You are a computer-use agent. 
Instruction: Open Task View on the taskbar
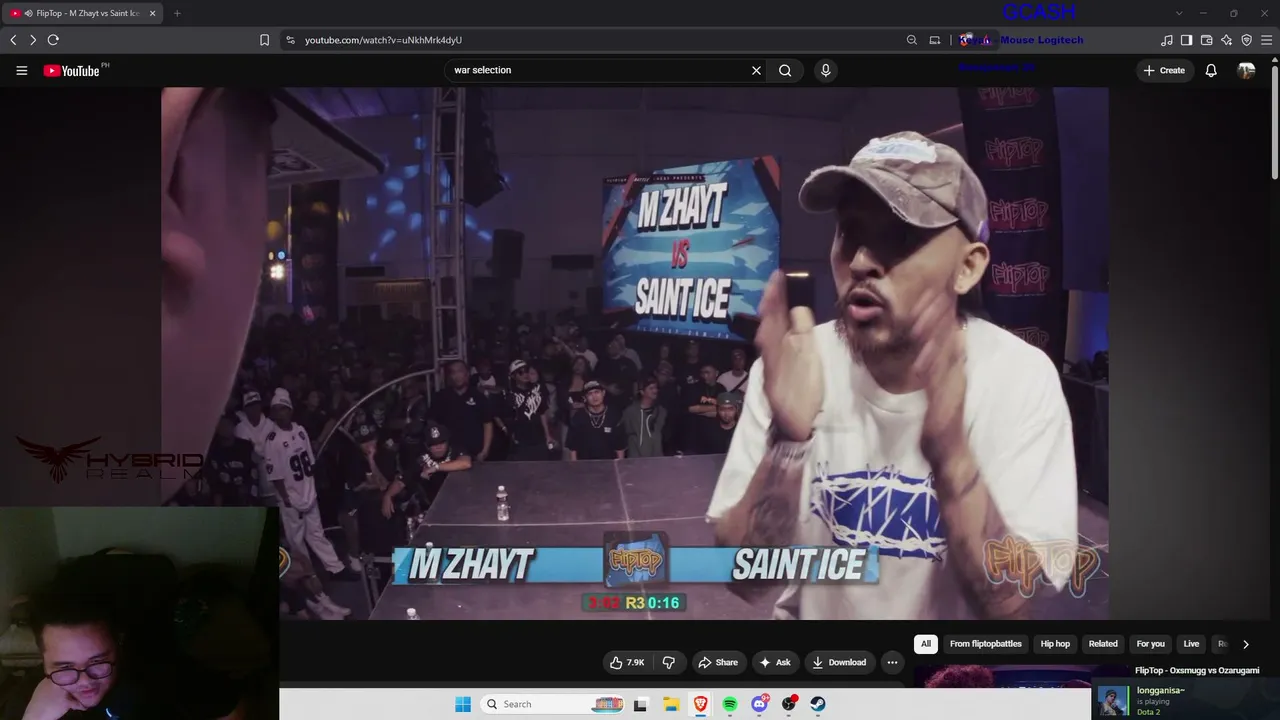click(x=641, y=704)
